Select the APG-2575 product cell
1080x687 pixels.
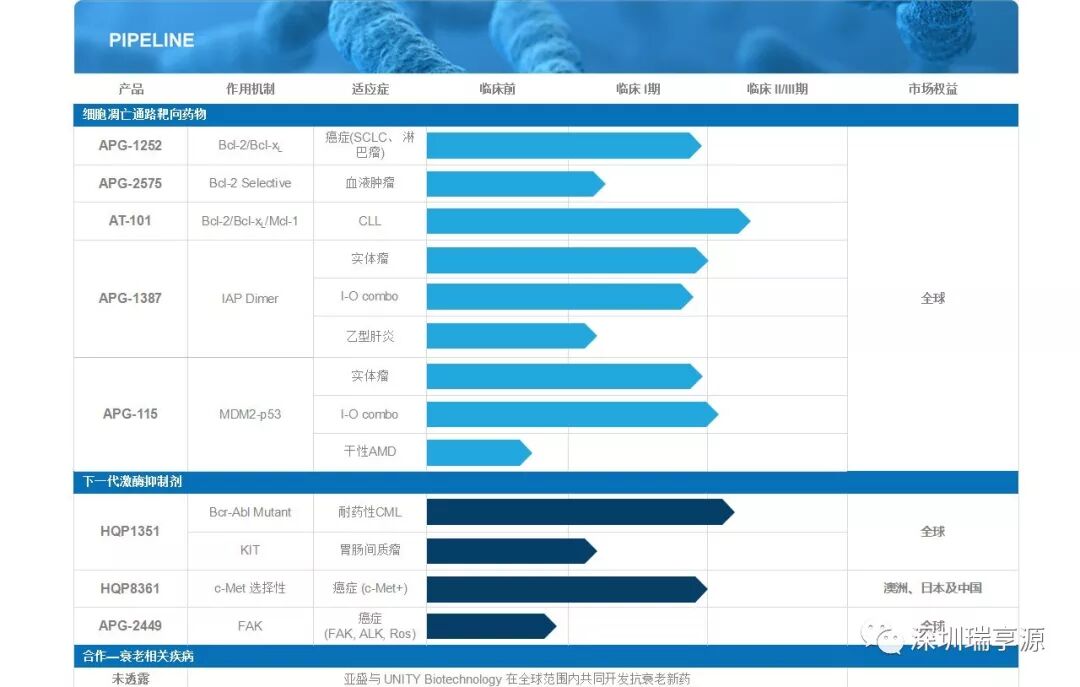click(x=130, y=183)
